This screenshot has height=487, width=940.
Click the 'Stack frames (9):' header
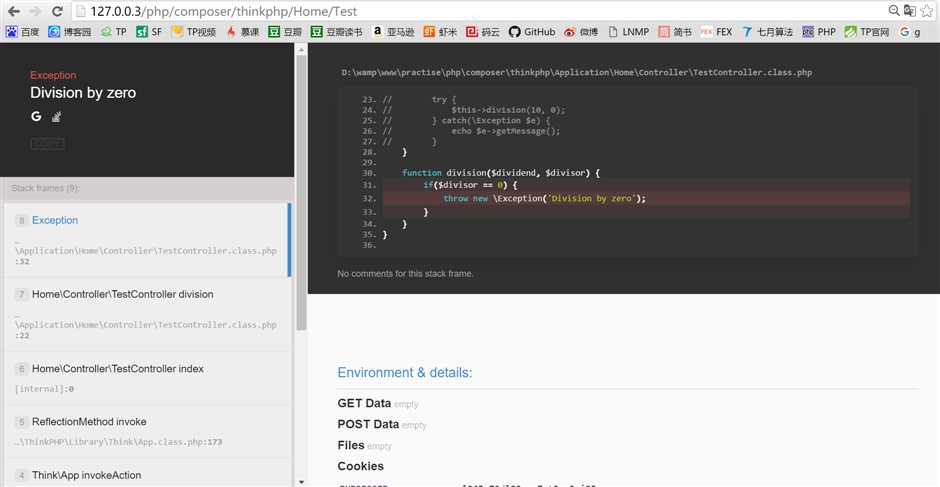coord(46,188)
